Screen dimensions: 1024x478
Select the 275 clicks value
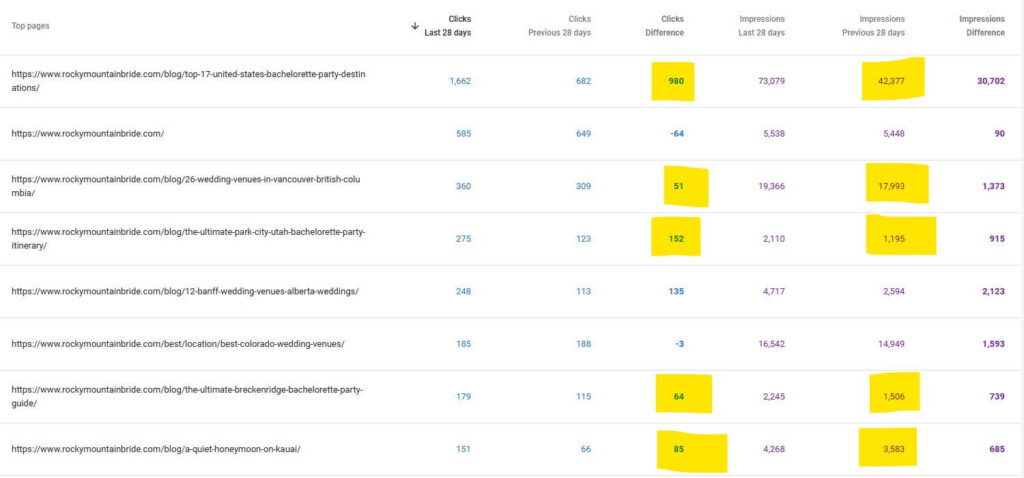(463, 239)
